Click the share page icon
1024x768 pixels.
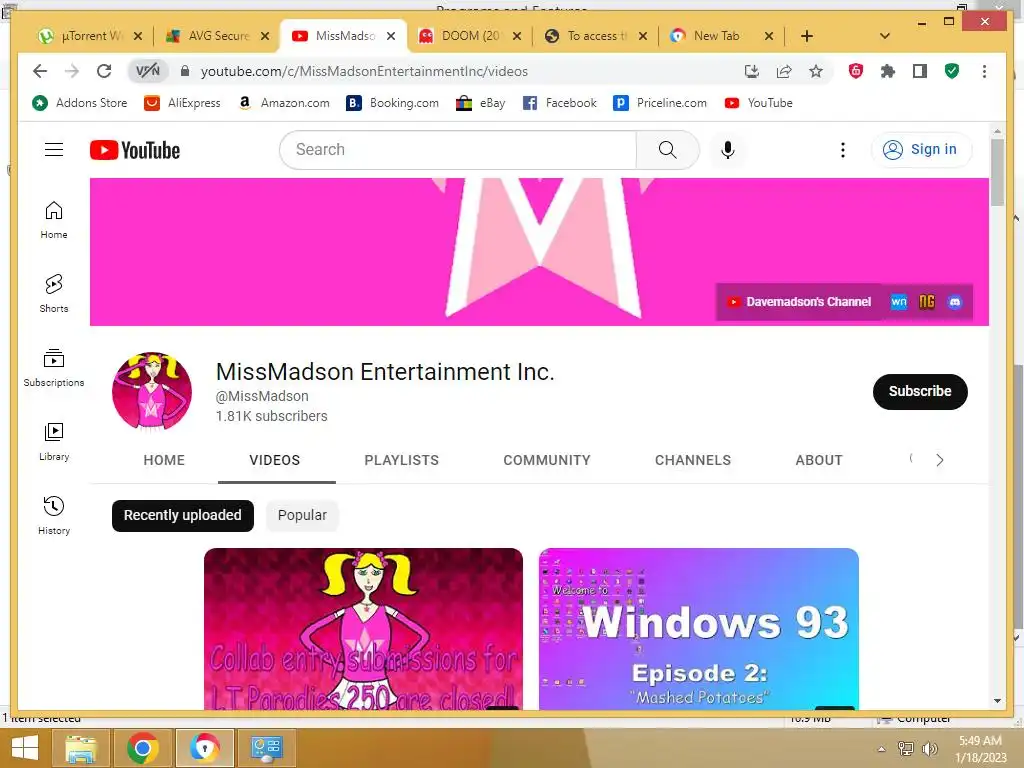coord(784,71)
